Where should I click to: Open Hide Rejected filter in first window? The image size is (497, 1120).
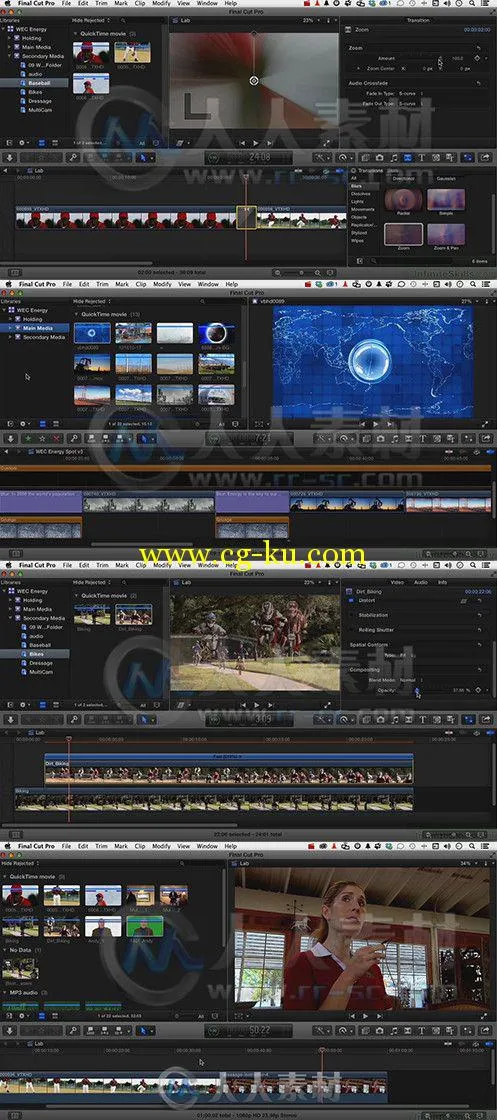pyautogui.click(x=89, y=21)
